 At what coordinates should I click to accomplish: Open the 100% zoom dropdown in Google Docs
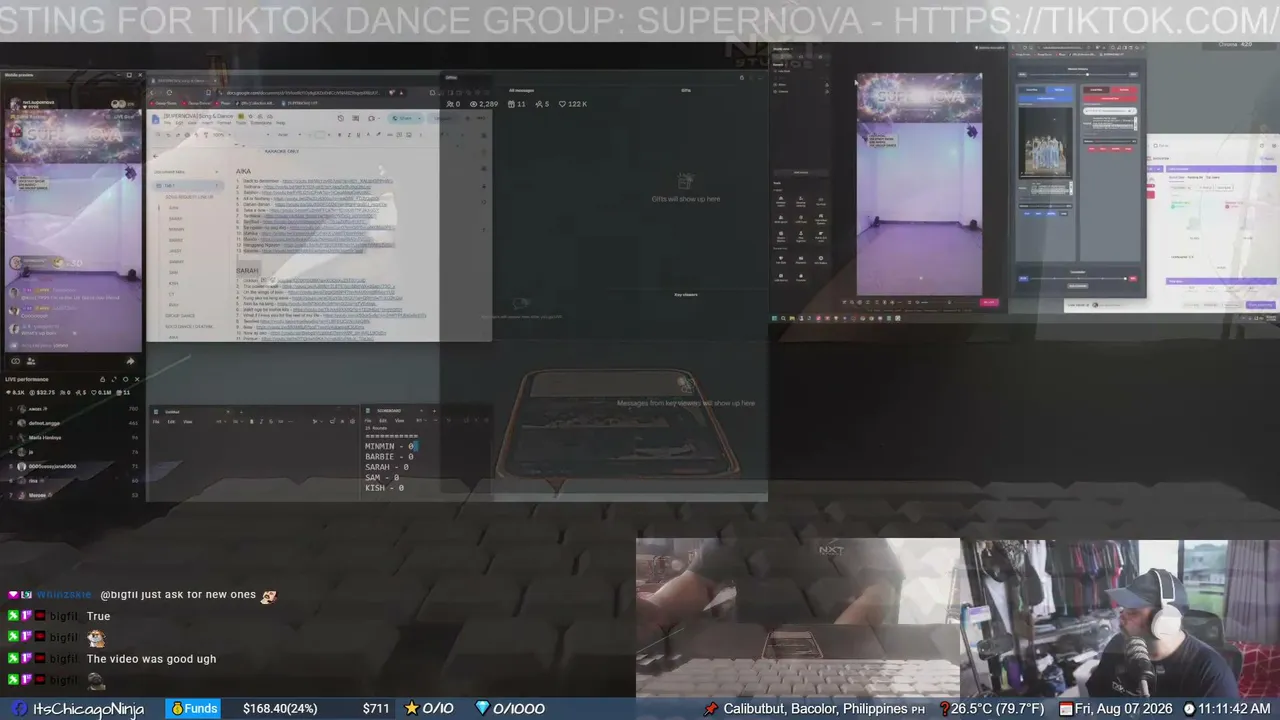219,135
